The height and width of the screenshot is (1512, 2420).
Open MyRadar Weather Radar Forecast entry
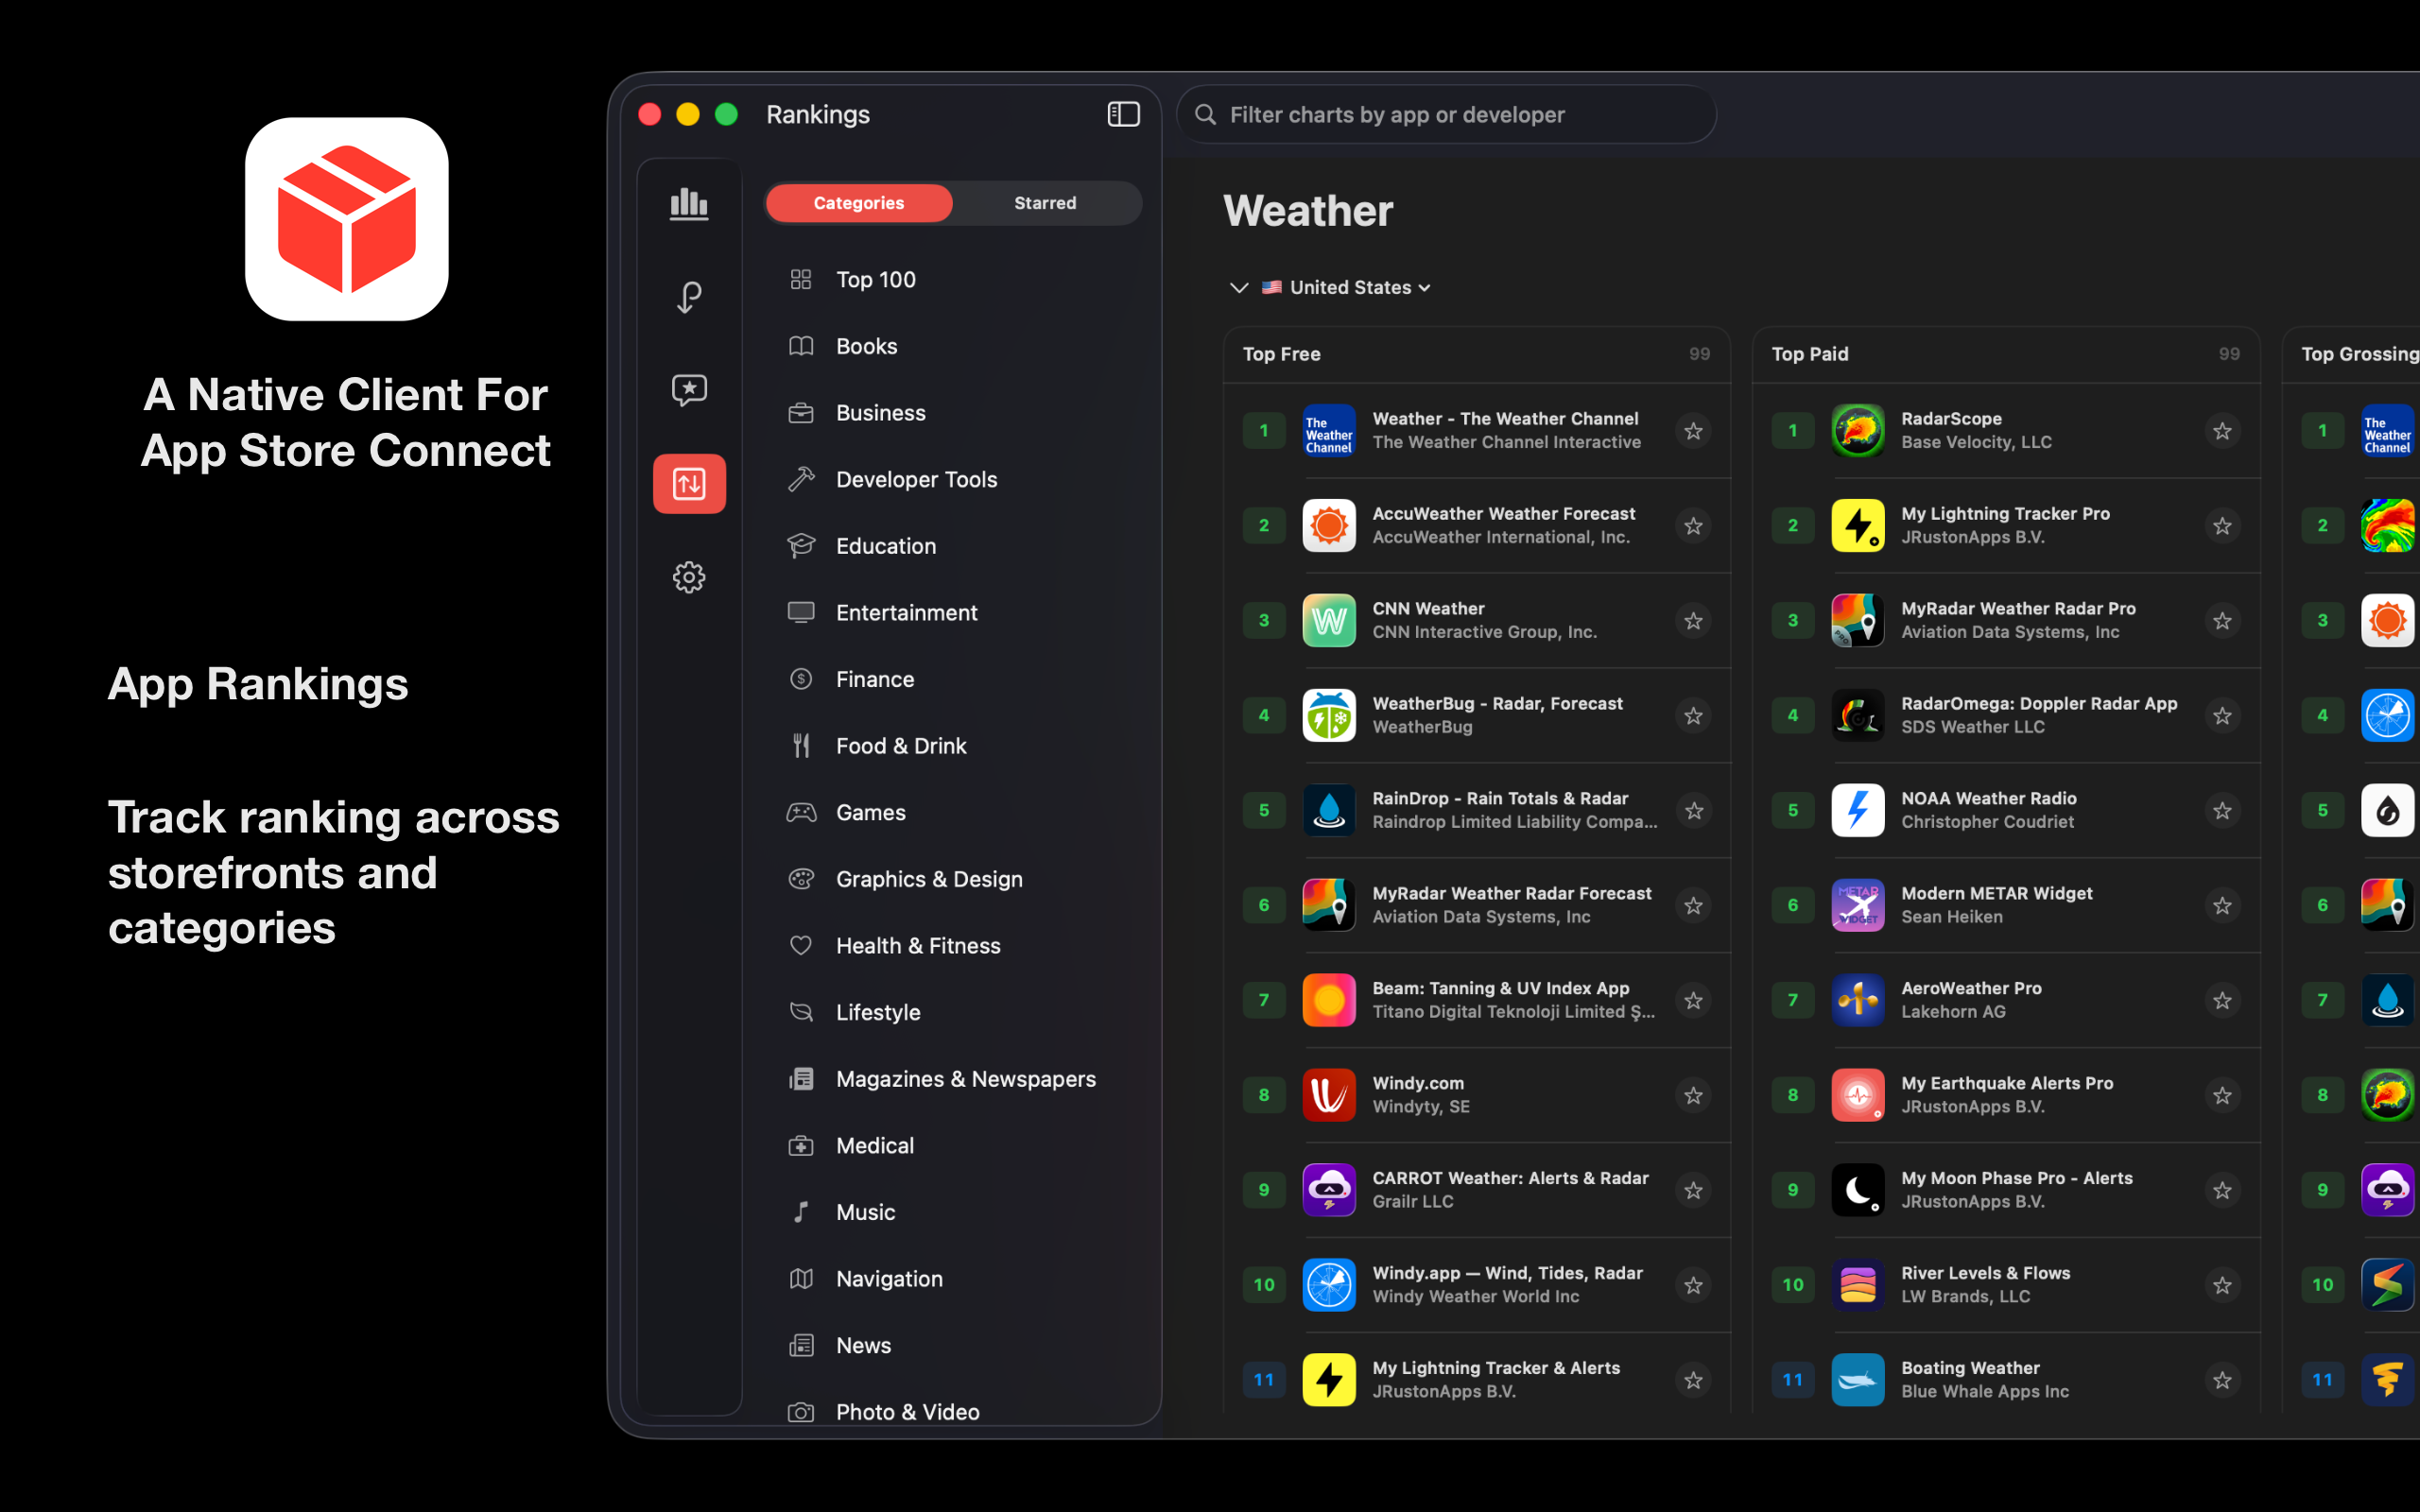click(1476, 906)
